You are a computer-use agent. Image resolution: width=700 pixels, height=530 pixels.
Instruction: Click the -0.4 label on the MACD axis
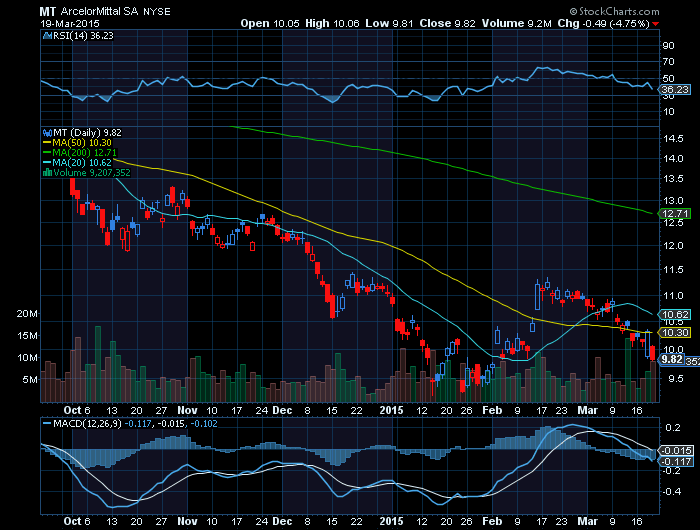[x=672, y=492]
